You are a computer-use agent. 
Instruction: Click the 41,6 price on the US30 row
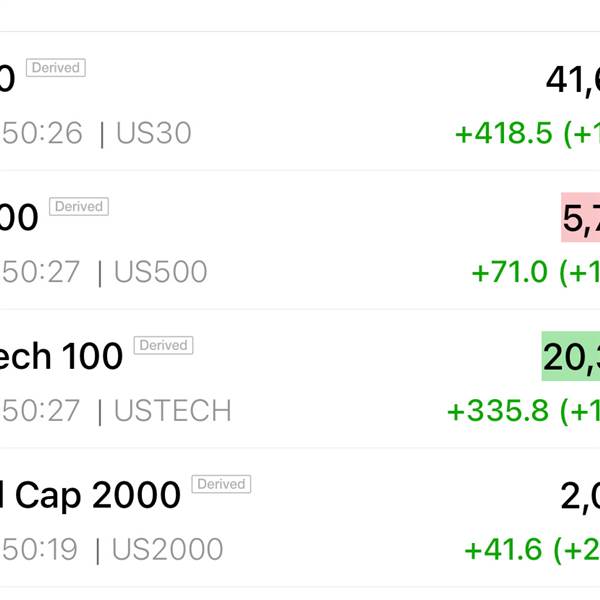pyautogui.click(x=573, y=80)
